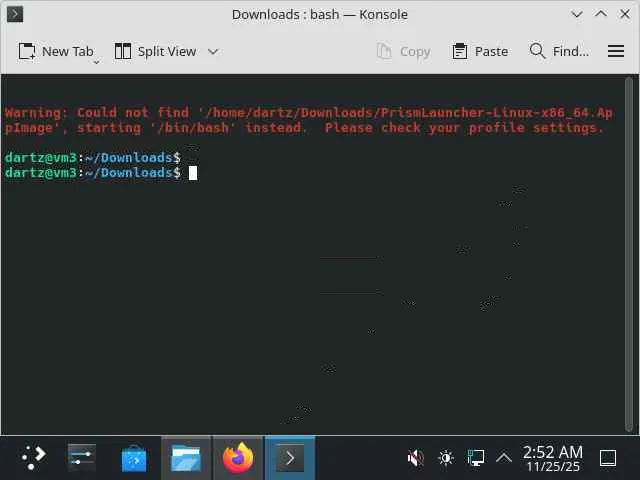Switch to Firefox in the taskbar
This screenshot has width=640, height=480.
coord(238,458)
